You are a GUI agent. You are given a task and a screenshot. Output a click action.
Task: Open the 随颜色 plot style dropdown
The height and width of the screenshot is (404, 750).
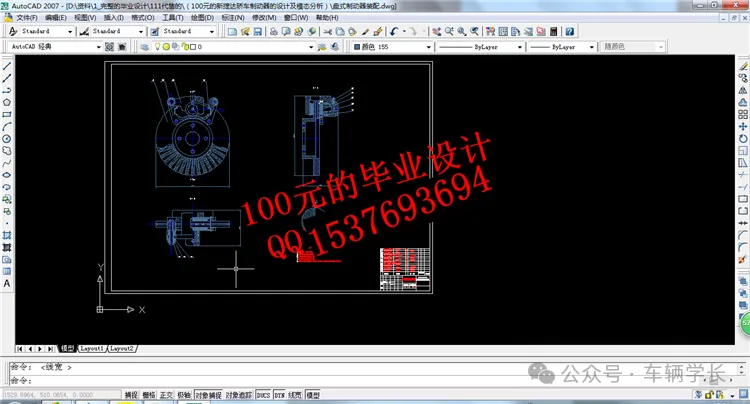pos(661,47)
